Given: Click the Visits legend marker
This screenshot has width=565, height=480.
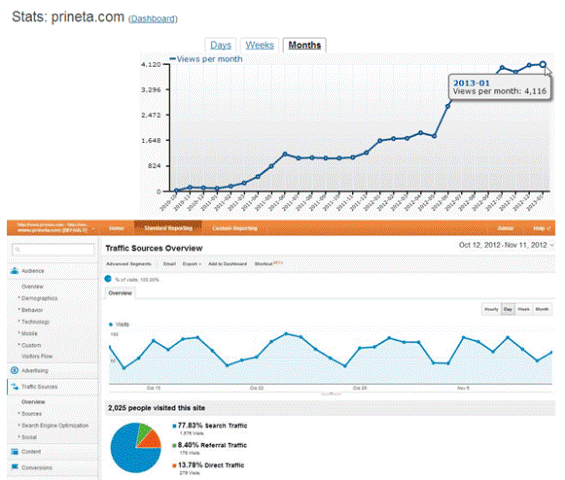Looking at the screenshot, I should pyautogui.click(x=111, y=324).
